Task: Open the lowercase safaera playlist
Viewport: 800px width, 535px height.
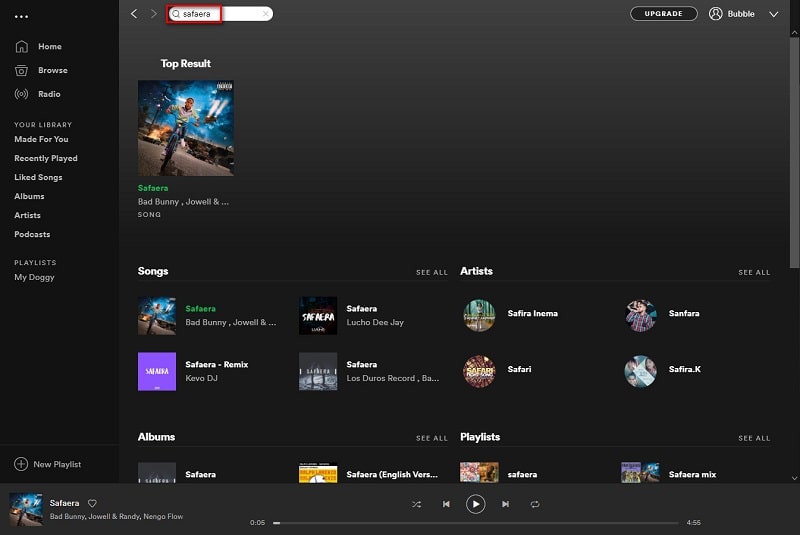Action: (522, 474)
